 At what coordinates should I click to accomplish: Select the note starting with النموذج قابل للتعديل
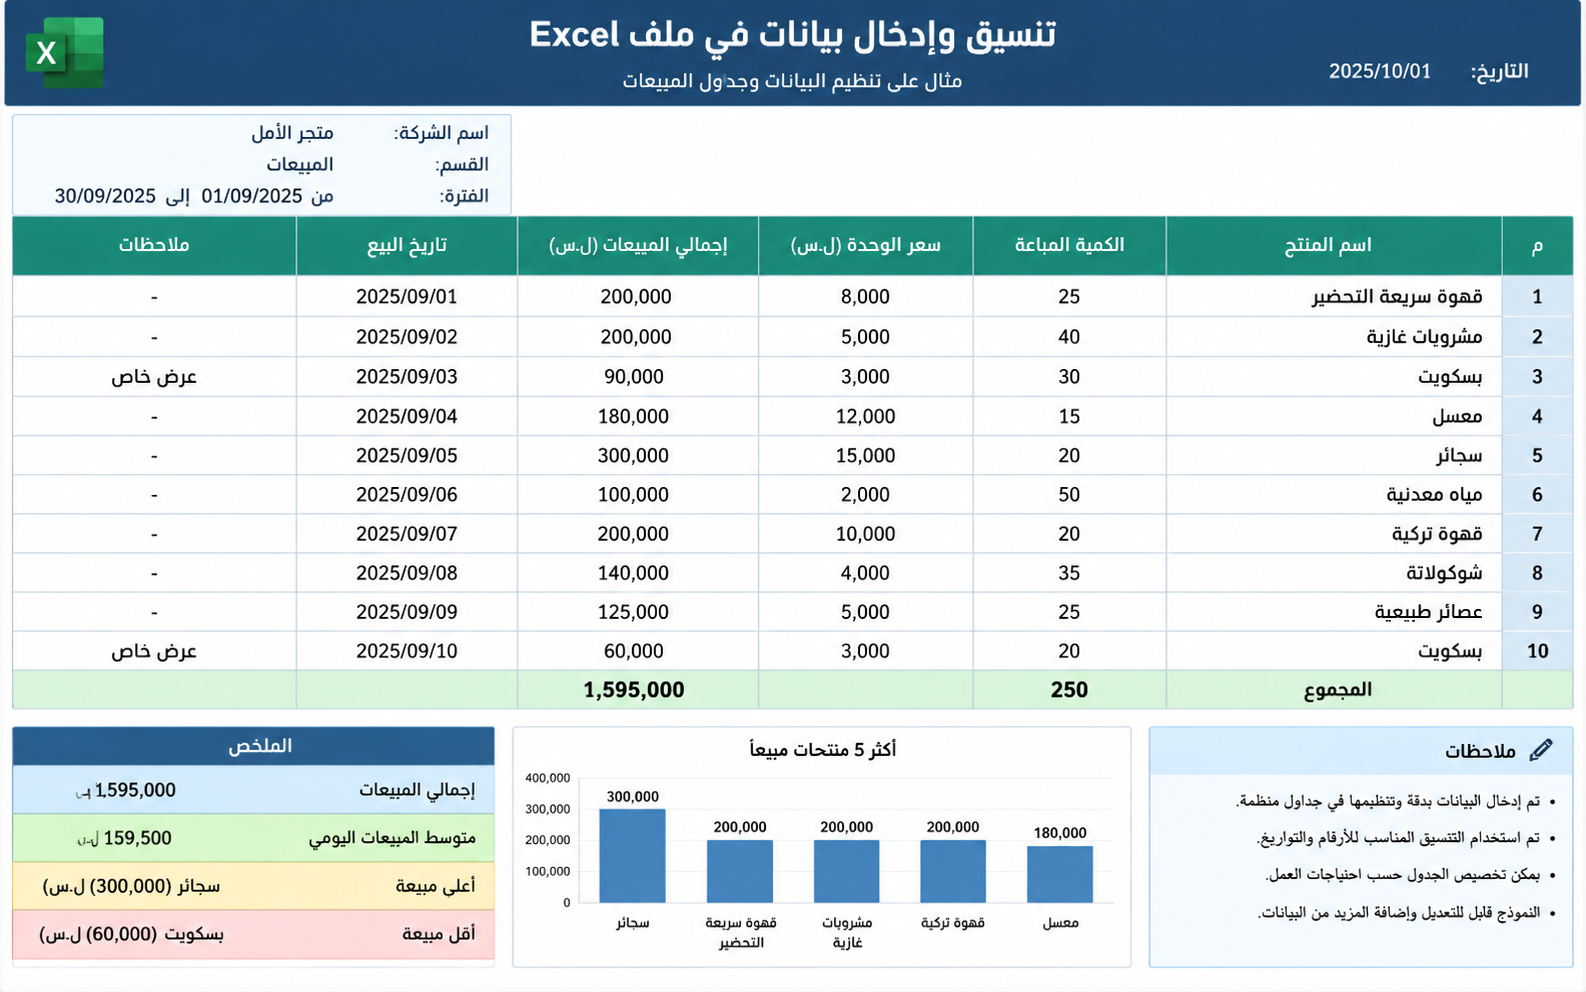tap(1399, 913)
